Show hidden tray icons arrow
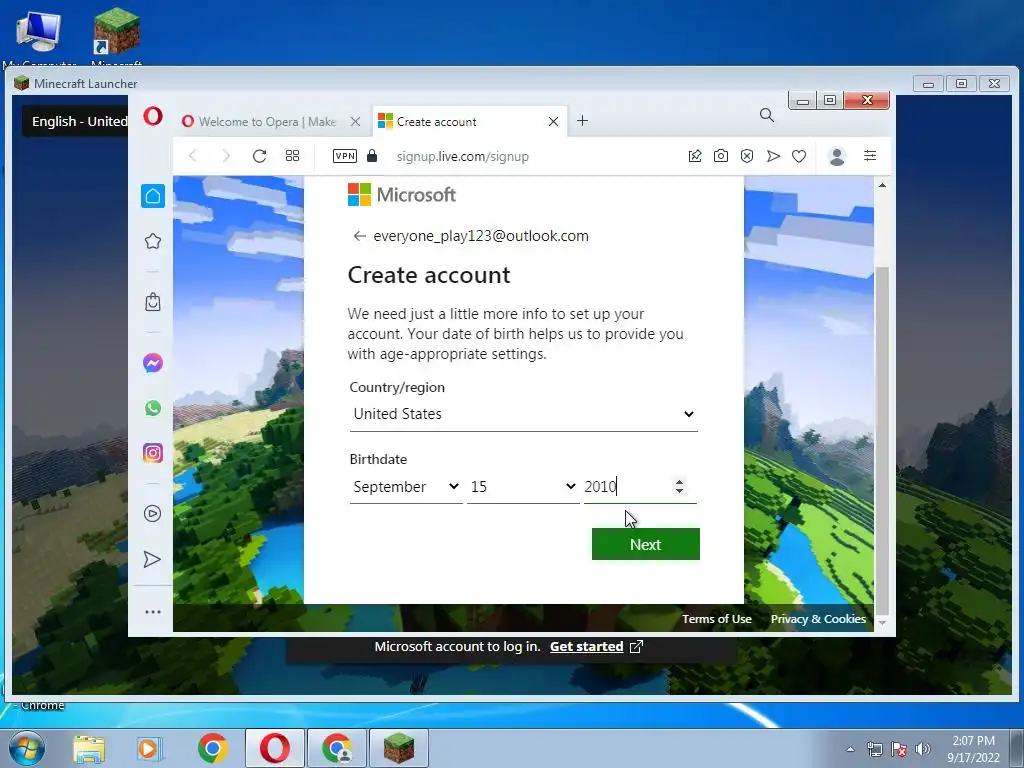The image size is (1024, 768). [x=850, y=749]
